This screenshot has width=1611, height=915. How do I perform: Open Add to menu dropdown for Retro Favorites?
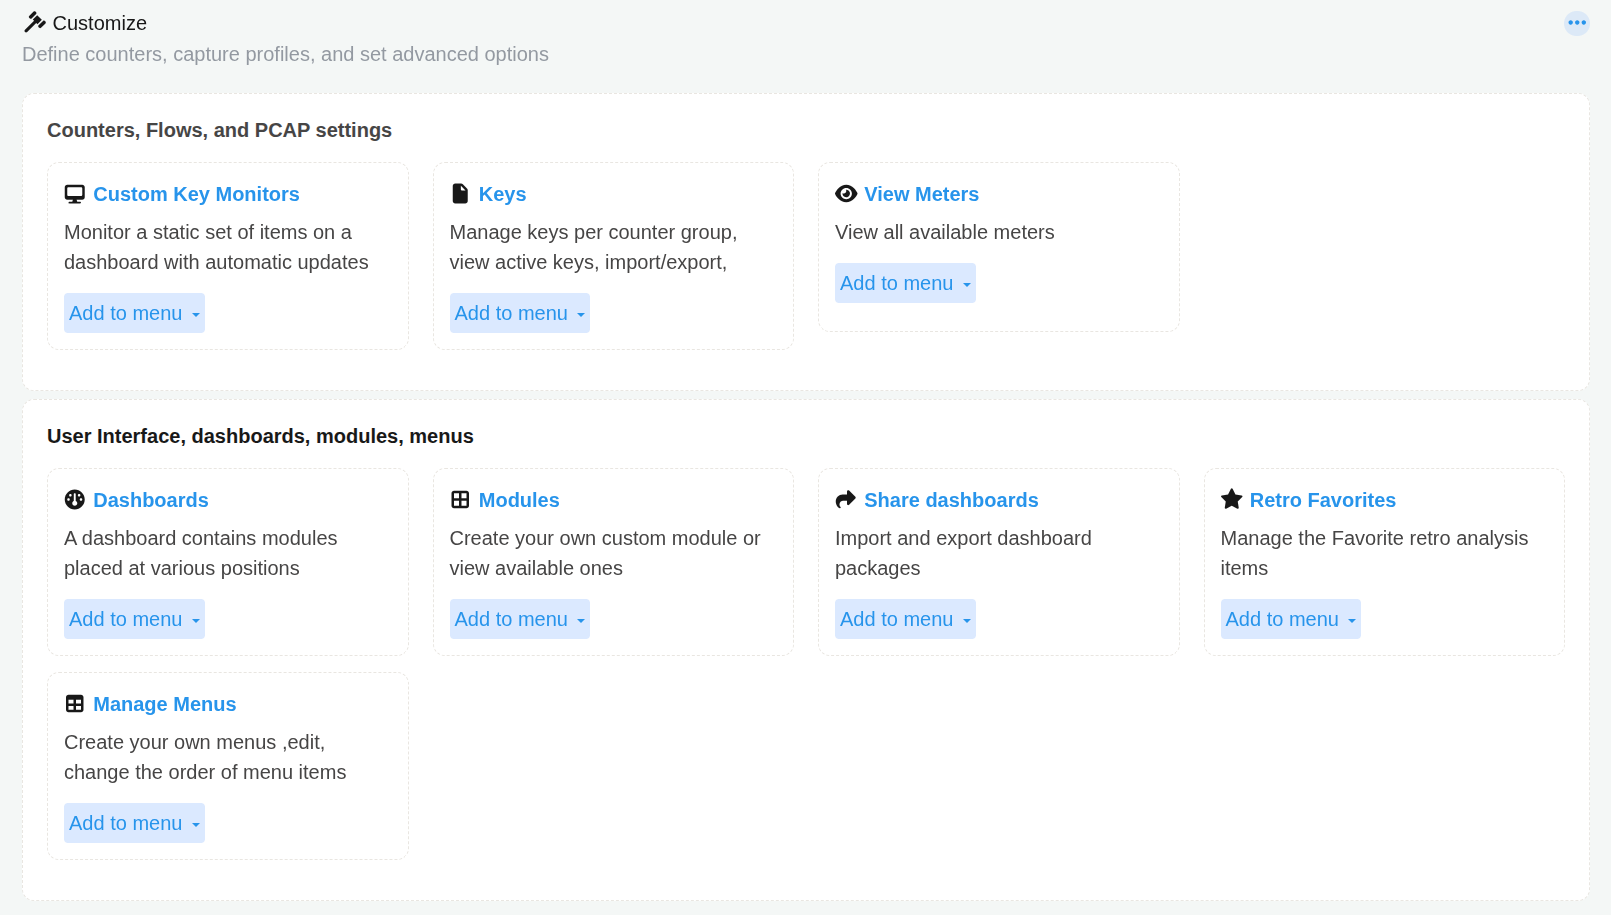tap(1291, 619)
